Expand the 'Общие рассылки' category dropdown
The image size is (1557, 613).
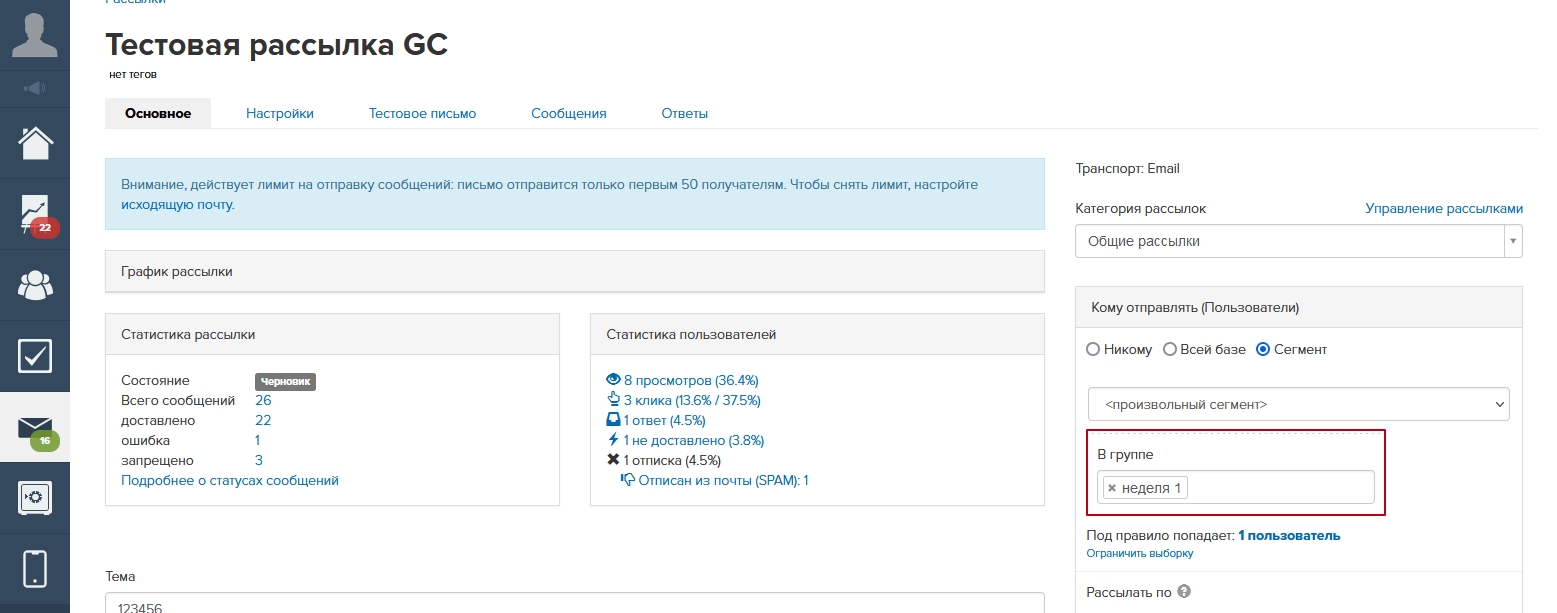coord(1298,241)
